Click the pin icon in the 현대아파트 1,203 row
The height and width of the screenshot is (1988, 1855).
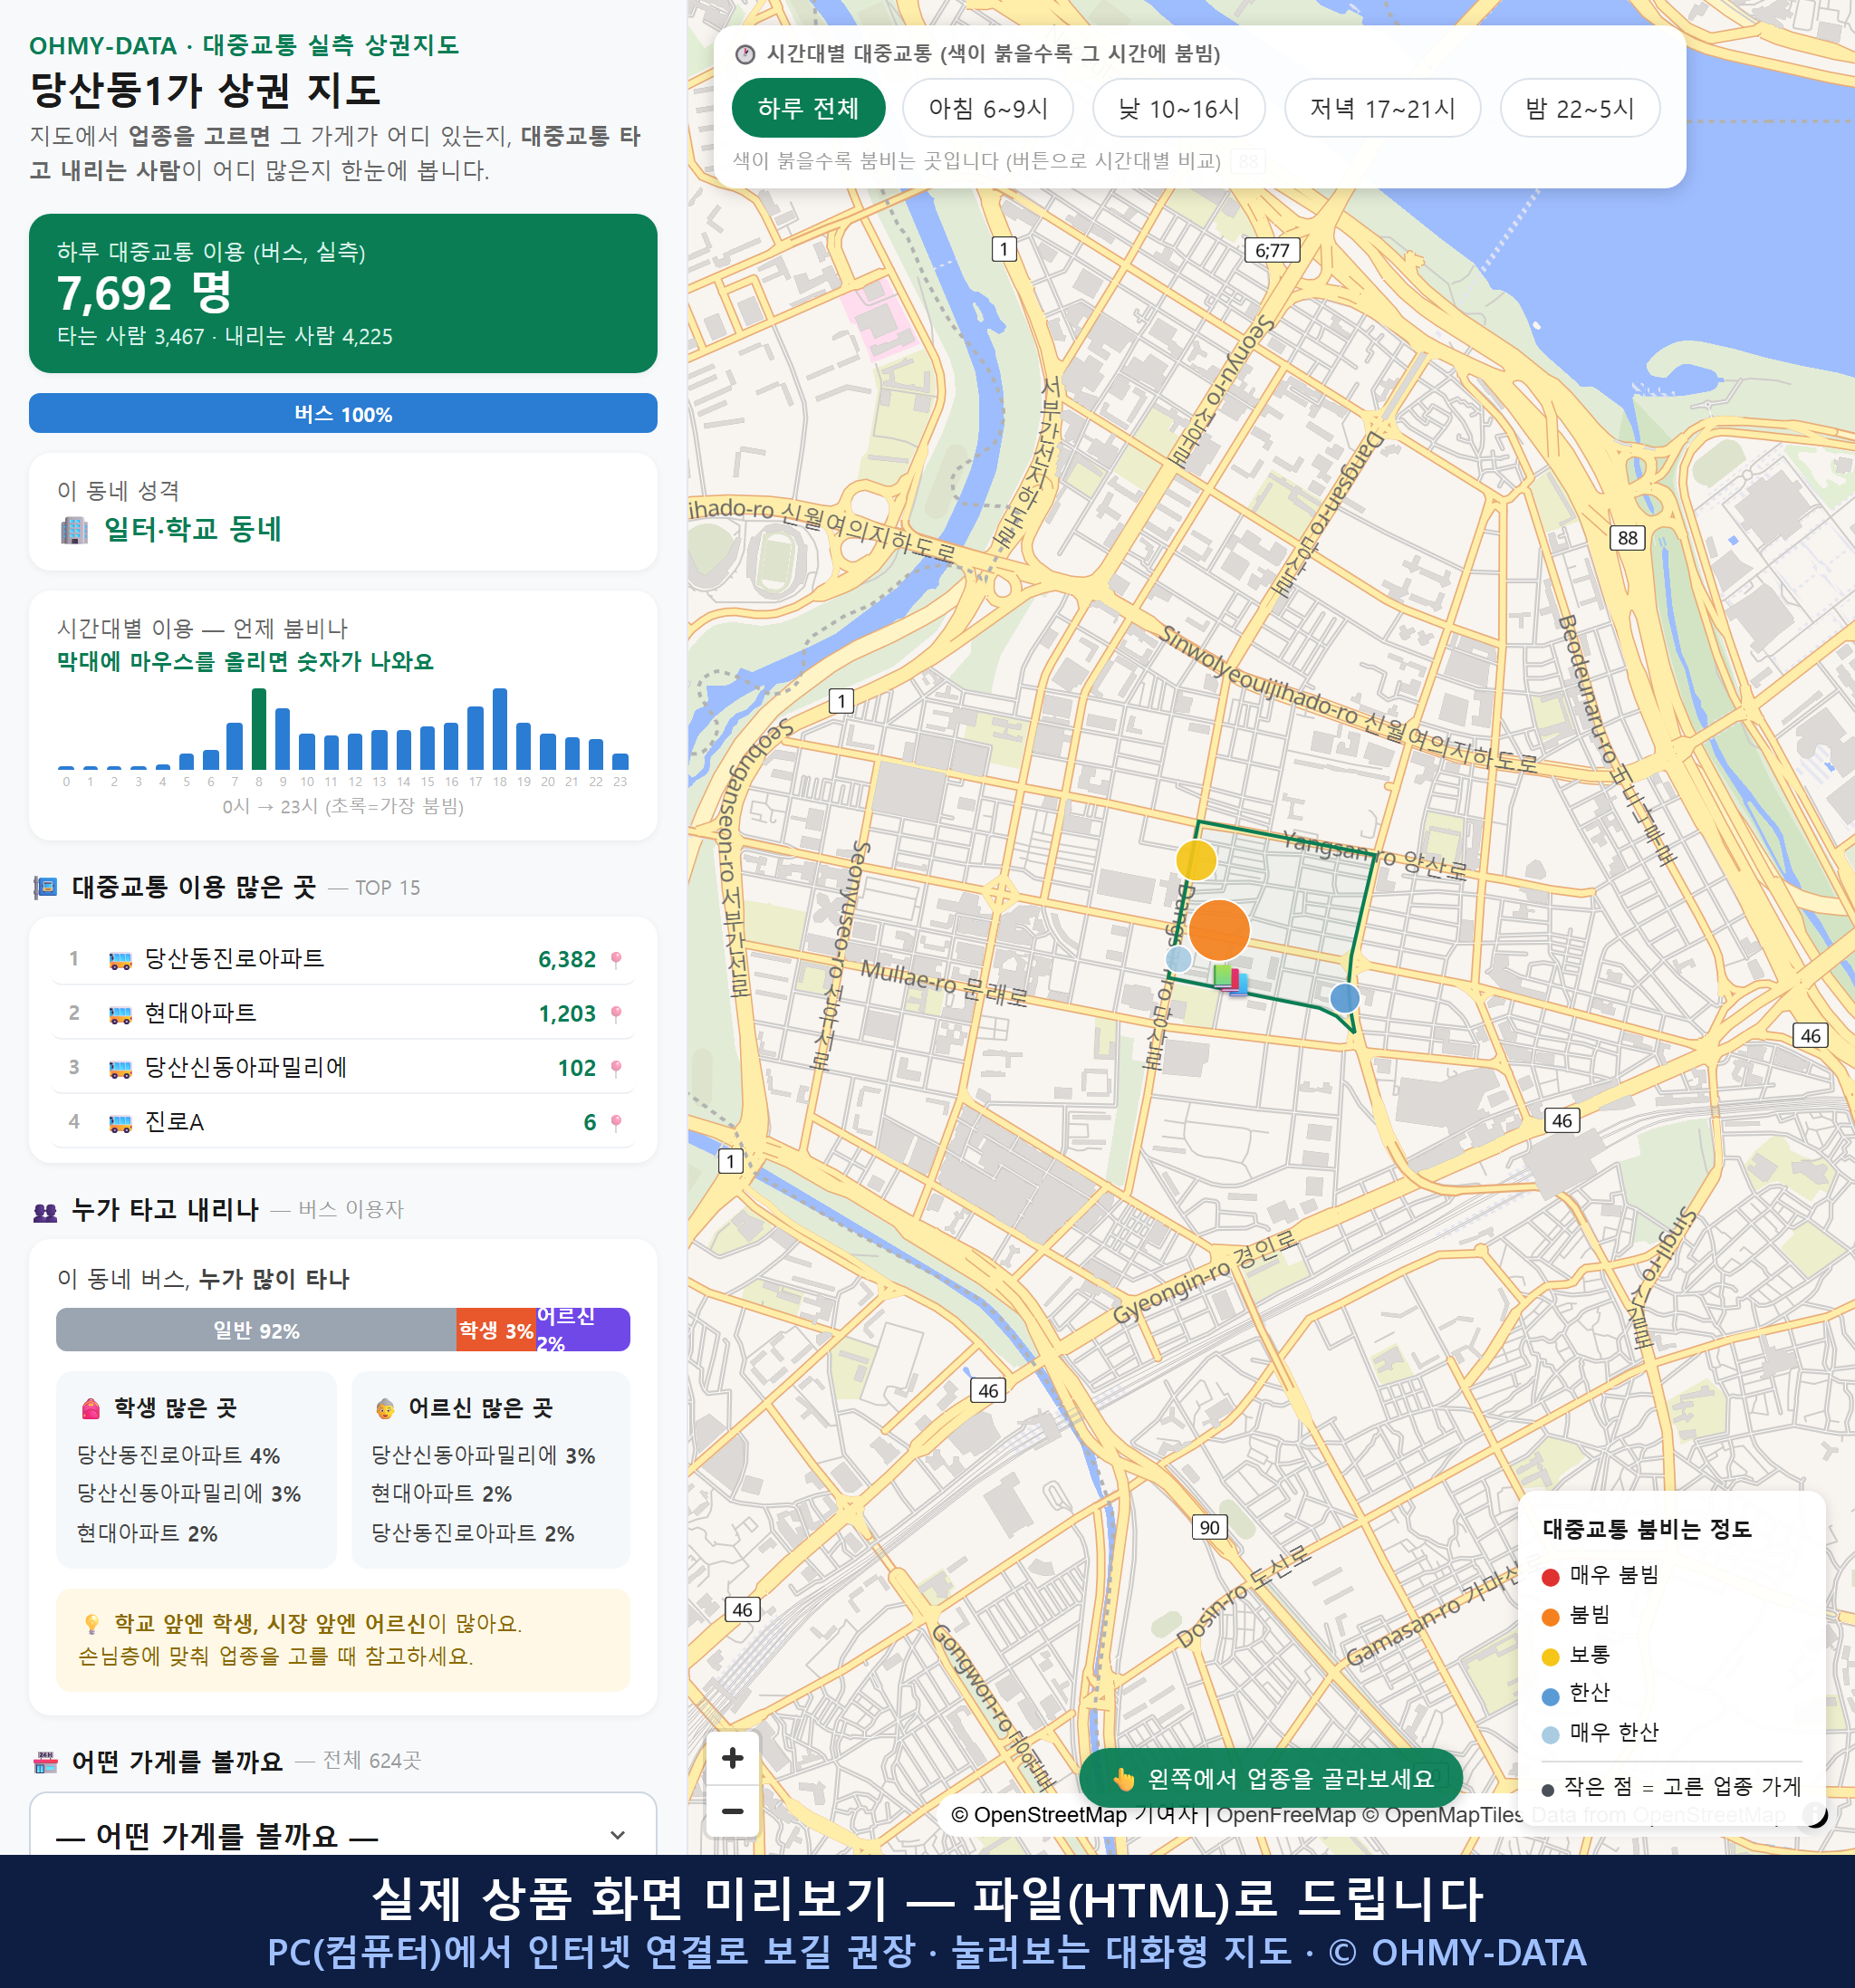pyautogui.click(x=616, y=1014)
